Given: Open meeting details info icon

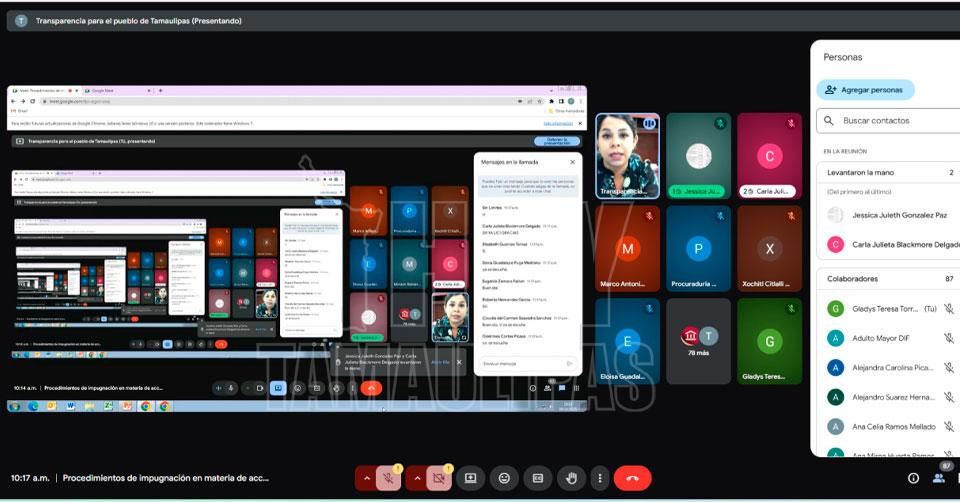Looking at the screenshot, I should tap(912, 478).
